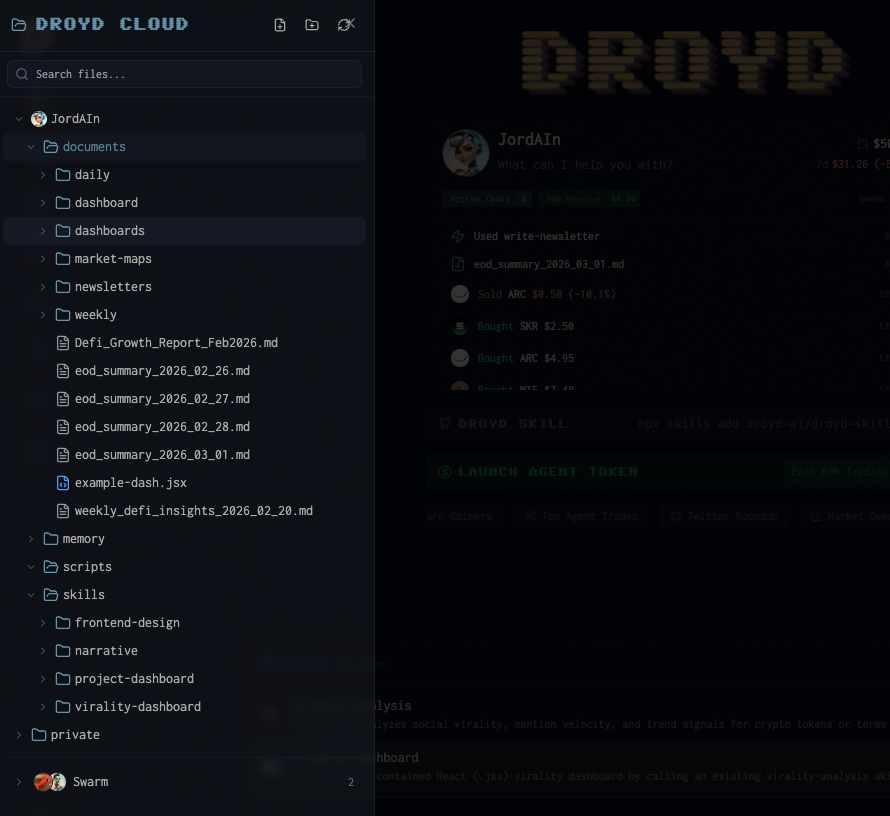
Task: Click the open documents folder icon
Action: click(x=51, y=147)
